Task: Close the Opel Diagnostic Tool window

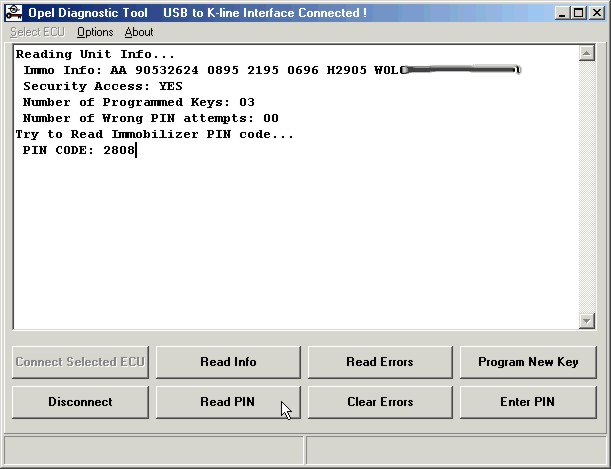Action: point(597,13)
